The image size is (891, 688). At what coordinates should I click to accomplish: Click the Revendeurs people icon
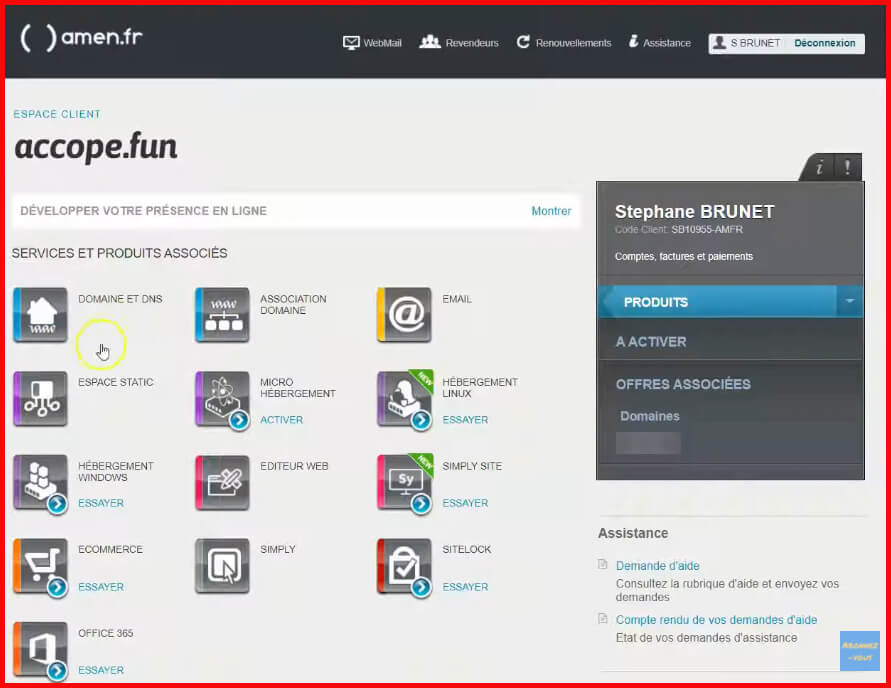pyautogui.click(x=430, y=41)
